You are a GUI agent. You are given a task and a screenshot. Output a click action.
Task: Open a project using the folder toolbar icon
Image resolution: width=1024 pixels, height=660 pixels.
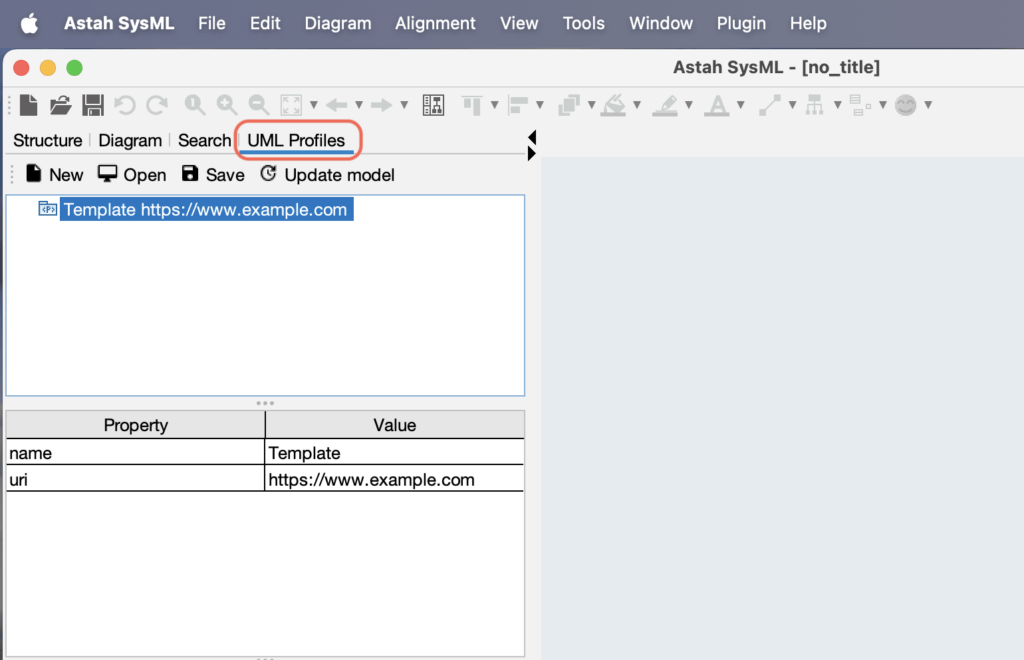point(59,104)
